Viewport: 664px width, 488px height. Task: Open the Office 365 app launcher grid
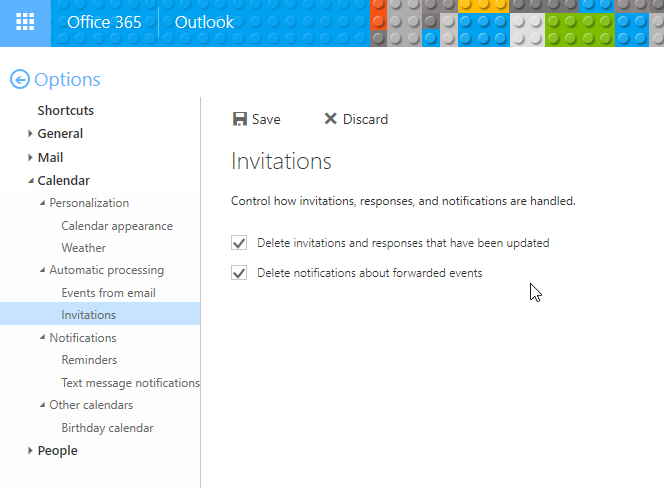25,22
